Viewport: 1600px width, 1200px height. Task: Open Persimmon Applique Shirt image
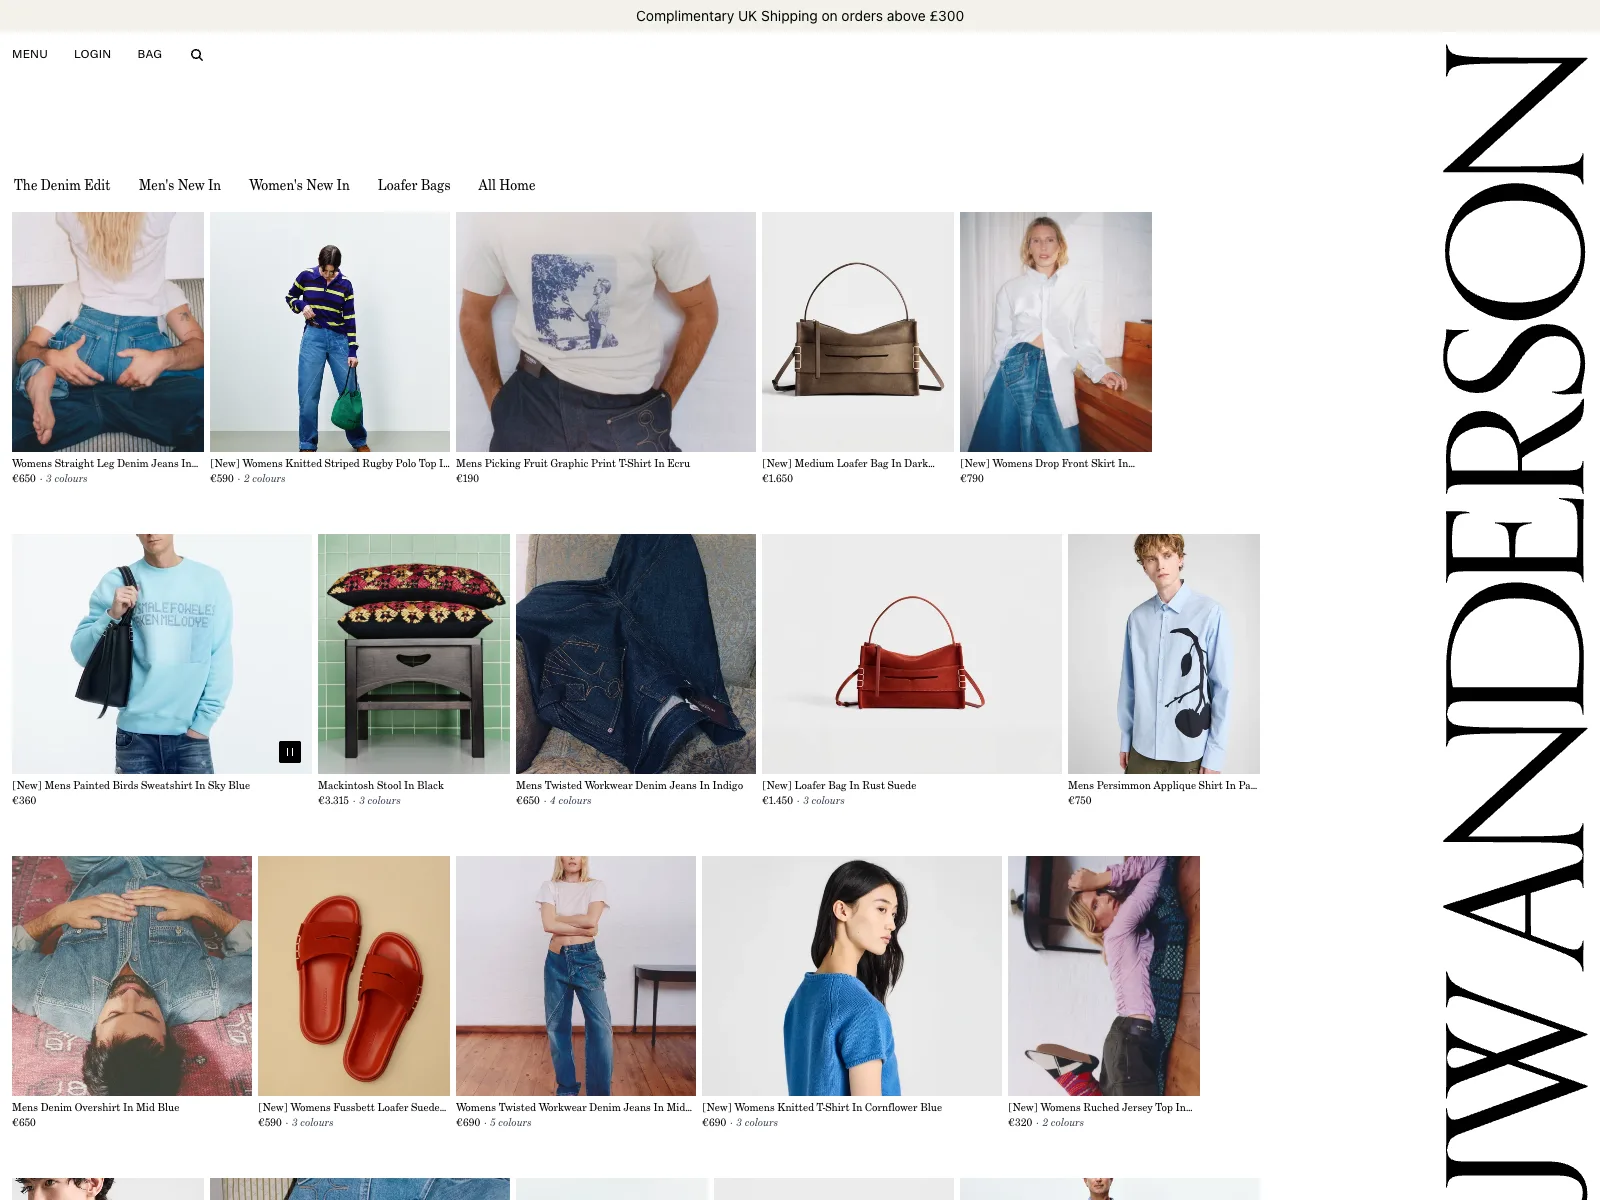click(1164, 654)
